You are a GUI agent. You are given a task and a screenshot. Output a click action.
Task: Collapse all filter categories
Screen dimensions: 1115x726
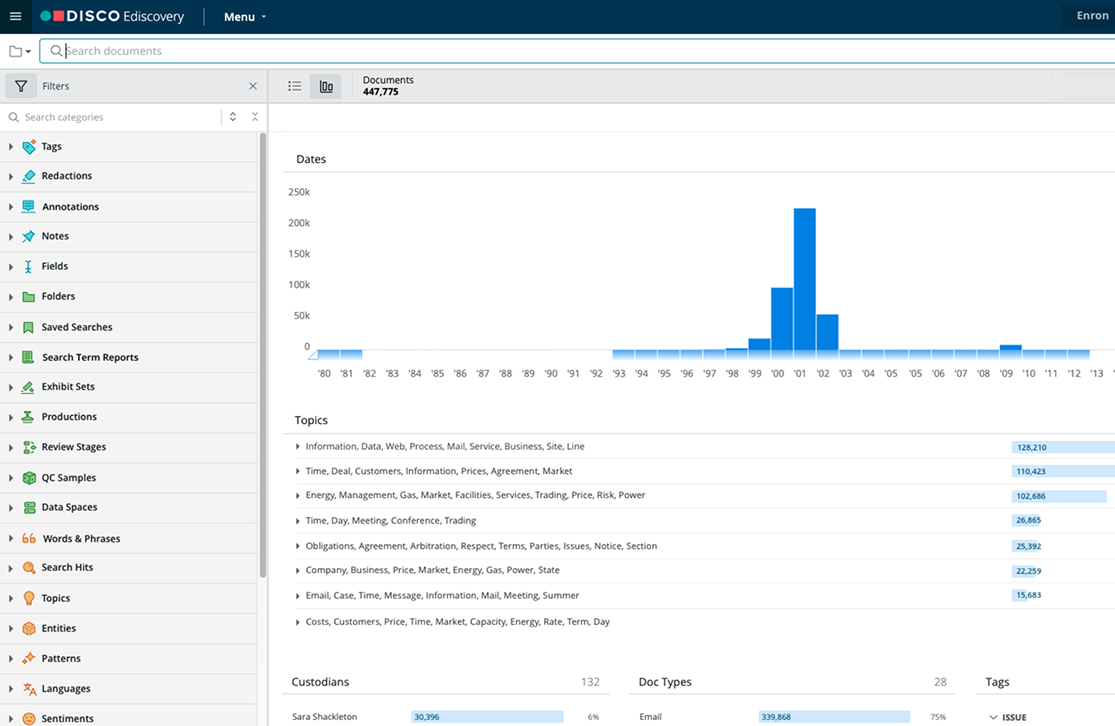click(x=255, y=117)
